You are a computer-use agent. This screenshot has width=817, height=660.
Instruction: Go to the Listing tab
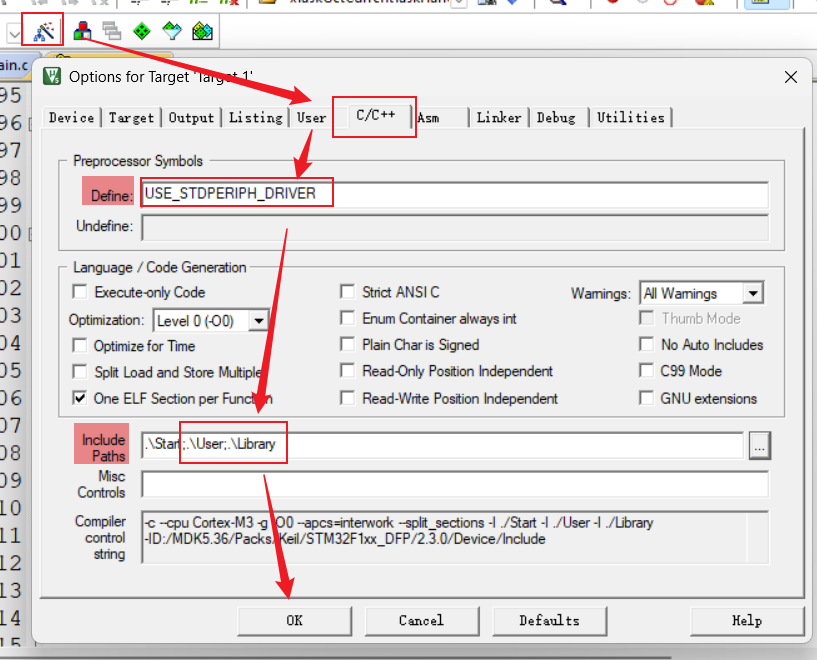[x=255, y=118]
